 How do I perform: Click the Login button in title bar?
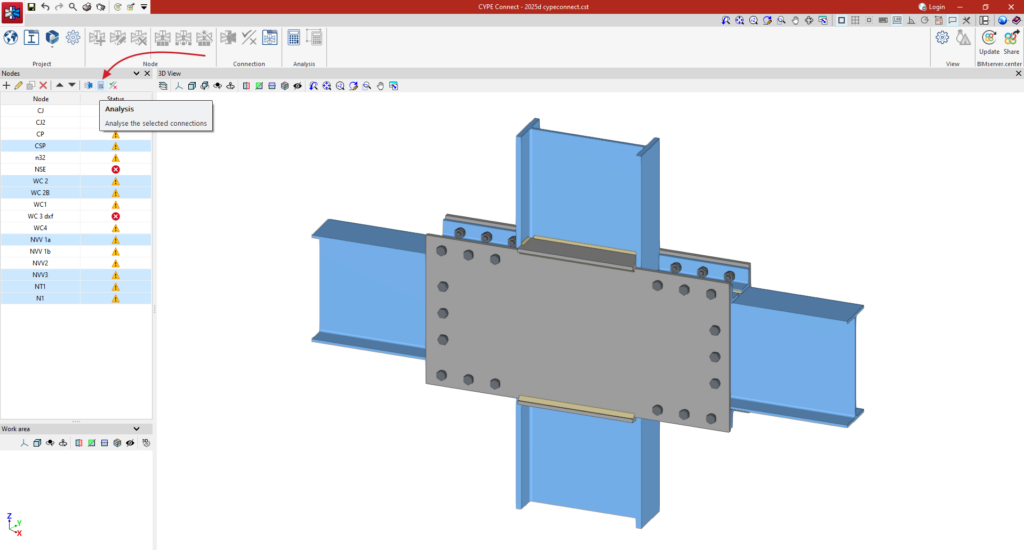tap(932, 7)
